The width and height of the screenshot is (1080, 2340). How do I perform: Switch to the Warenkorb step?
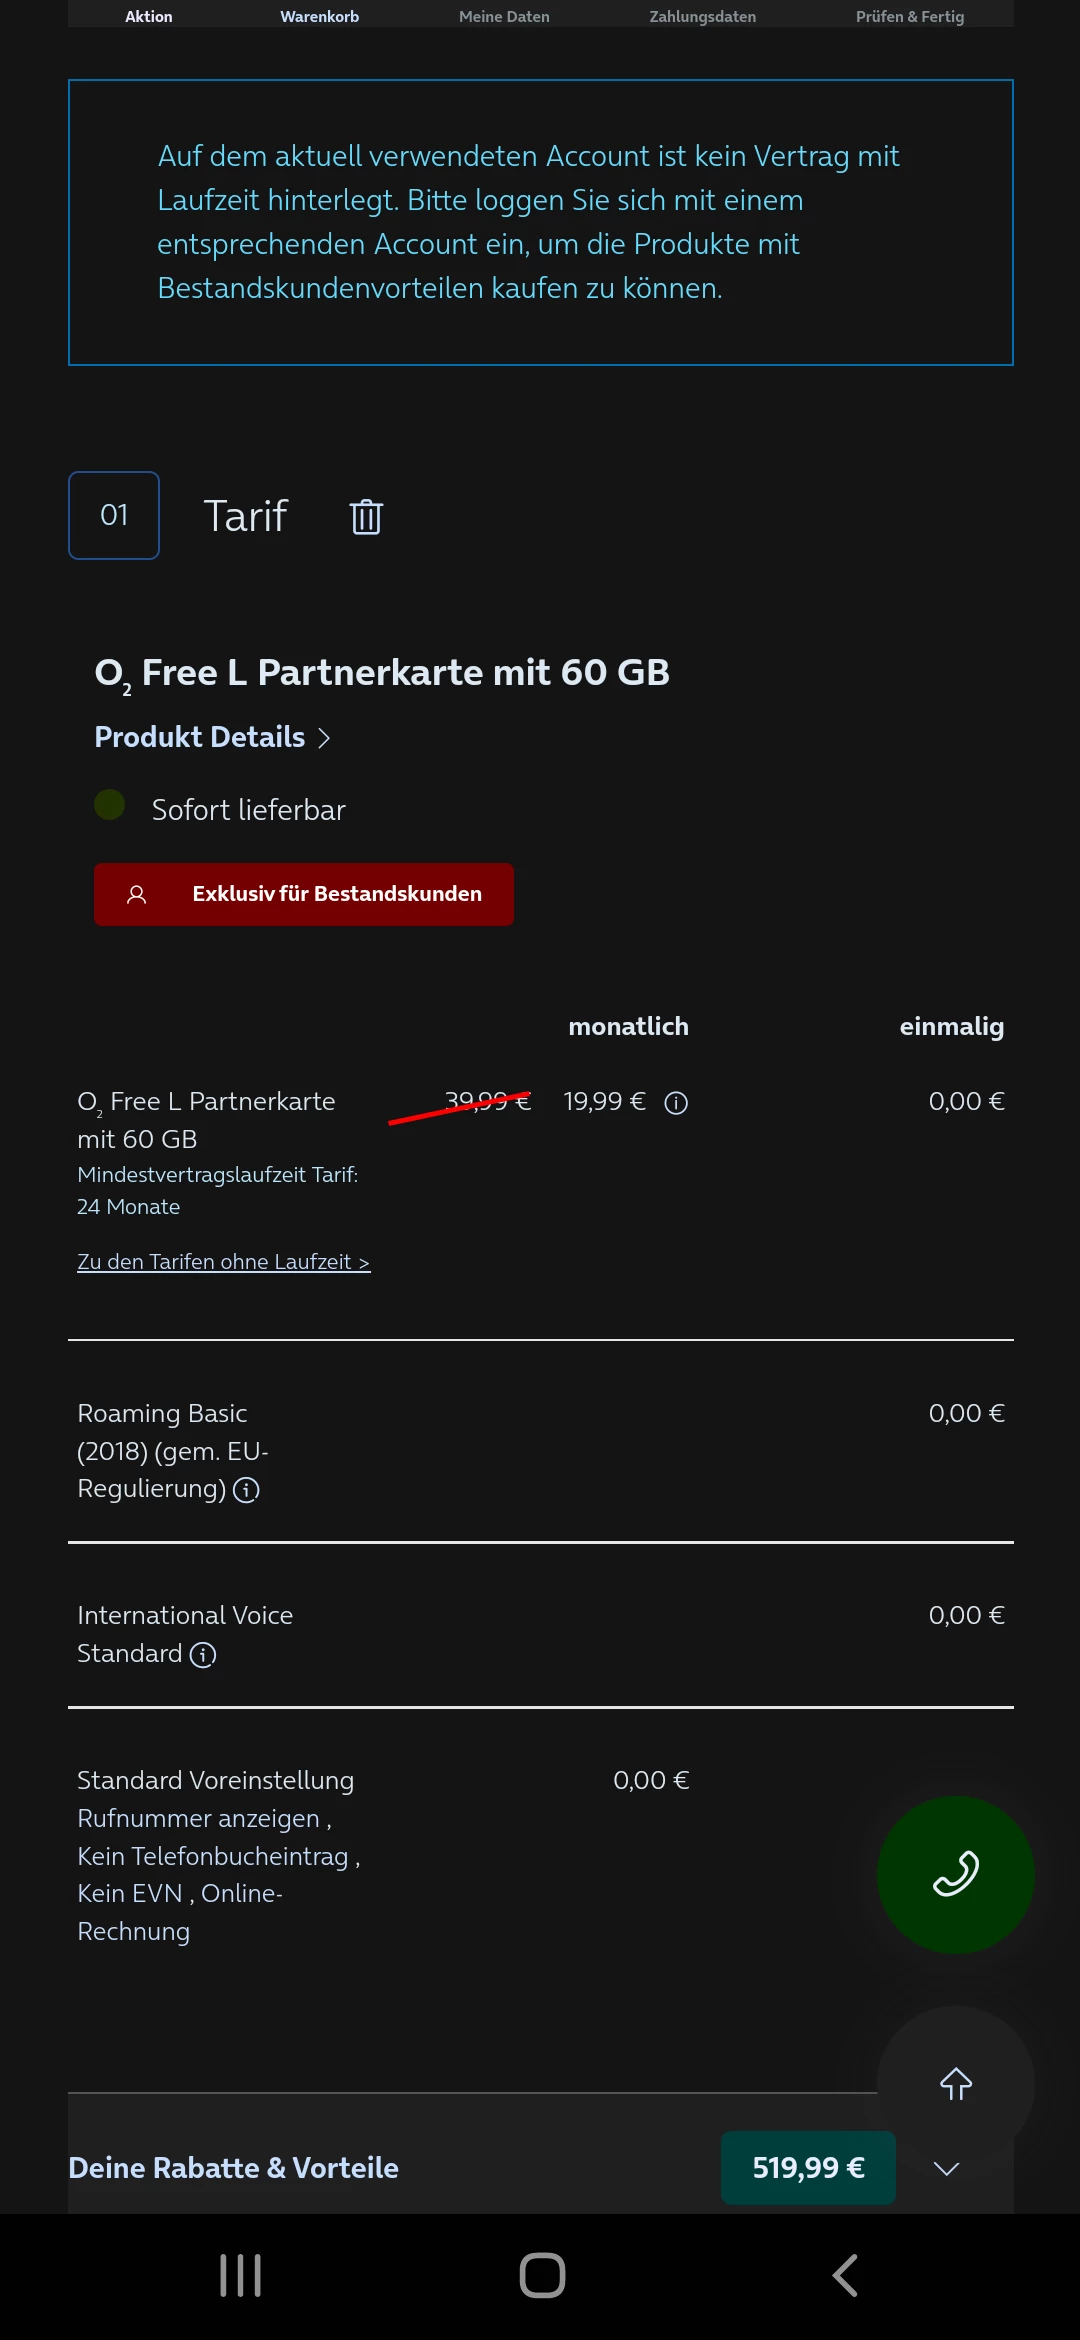pos(319,16)
